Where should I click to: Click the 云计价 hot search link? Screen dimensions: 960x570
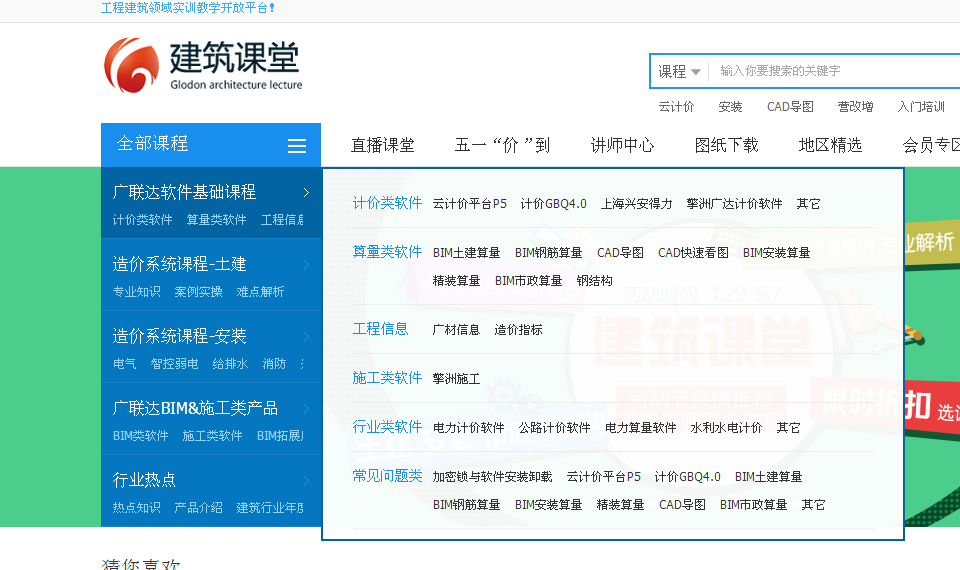pyautogui.click(x=676, y=107)
